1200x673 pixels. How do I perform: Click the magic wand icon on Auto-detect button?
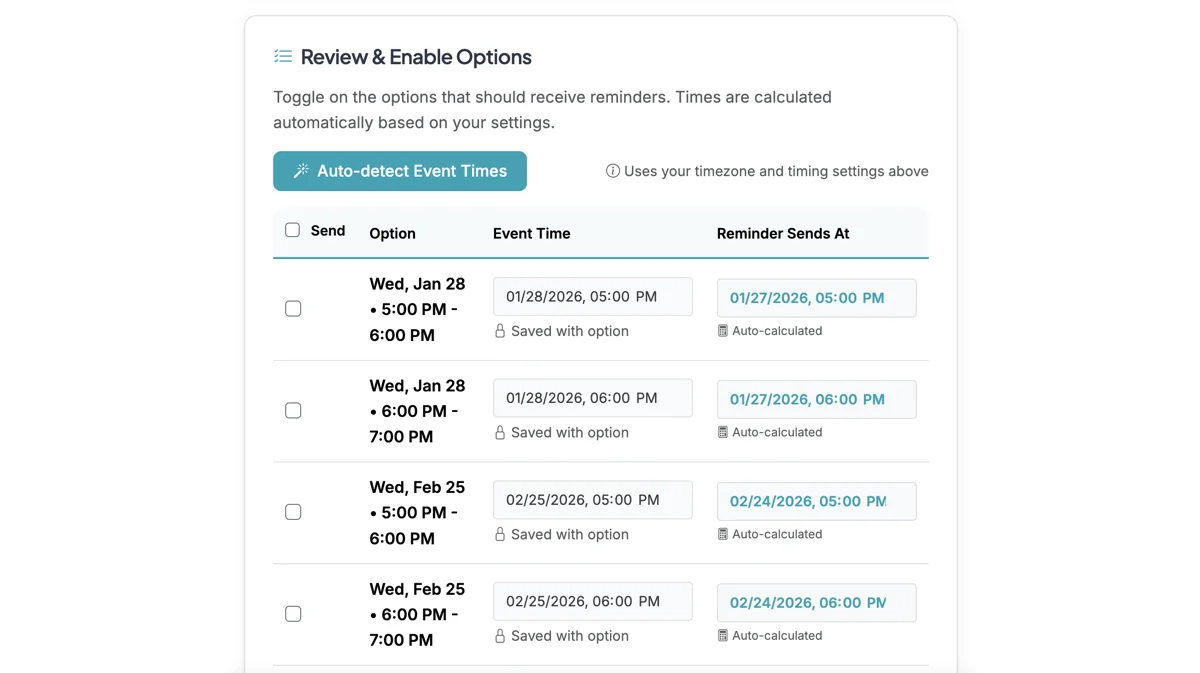300,170
